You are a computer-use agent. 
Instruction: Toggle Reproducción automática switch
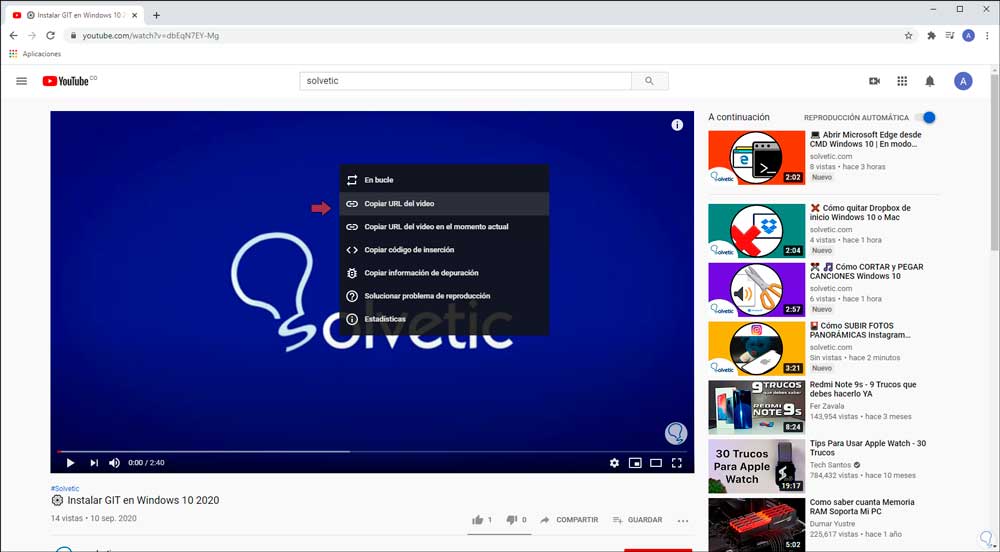(x=925, y=117)
